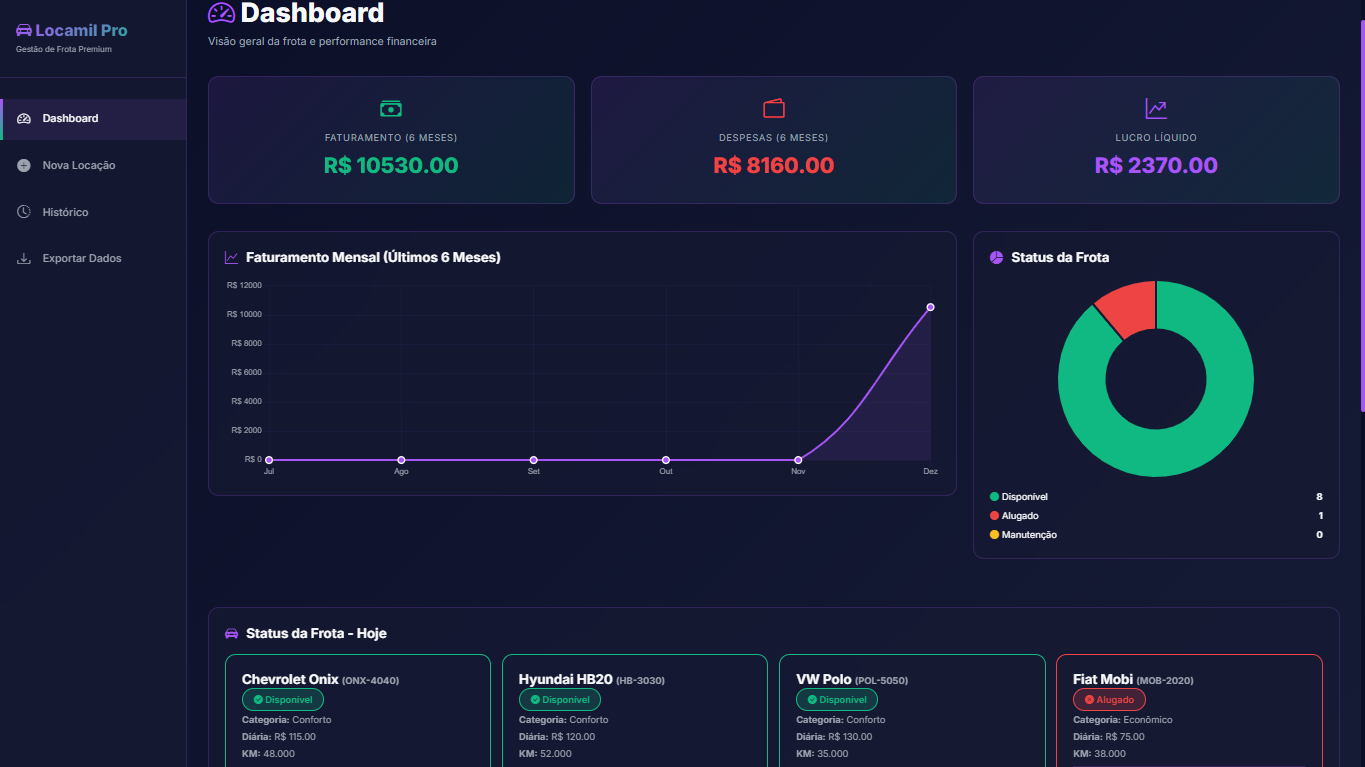The image size is (1365, 767).
Task: Select the Dashboard entry in the sidebar
Action: pyautogui.click(x=69, y=118)
